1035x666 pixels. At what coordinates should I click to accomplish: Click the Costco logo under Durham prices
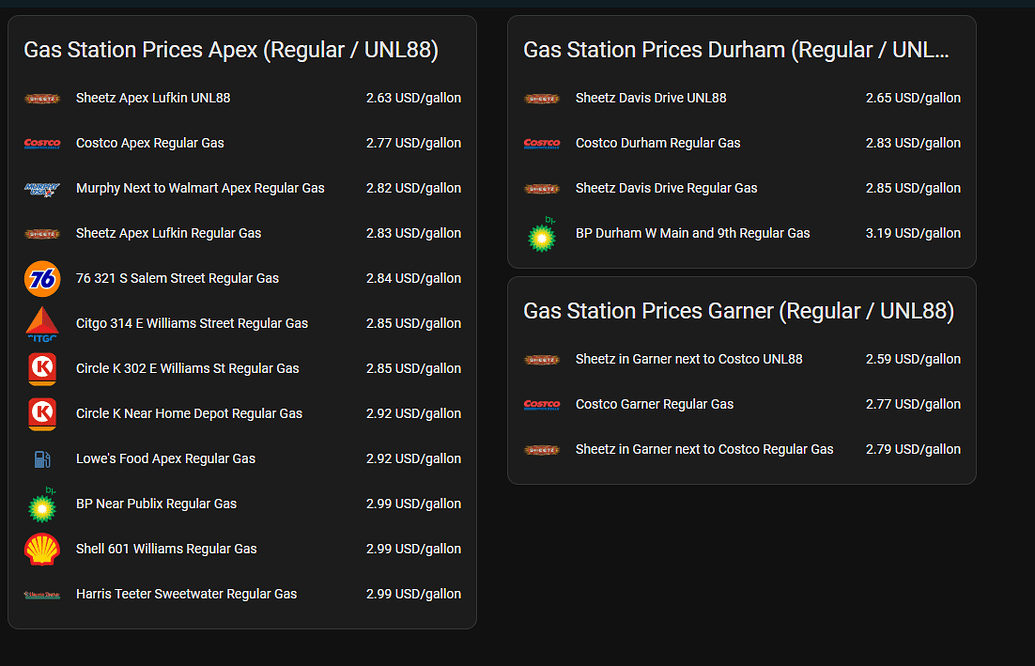pyautogui.click(x=541, y=143)
